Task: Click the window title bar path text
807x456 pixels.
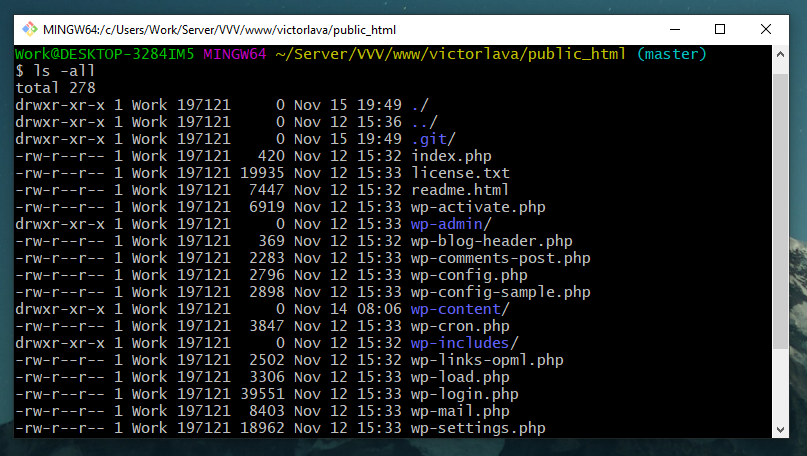Action: (219, 30)
